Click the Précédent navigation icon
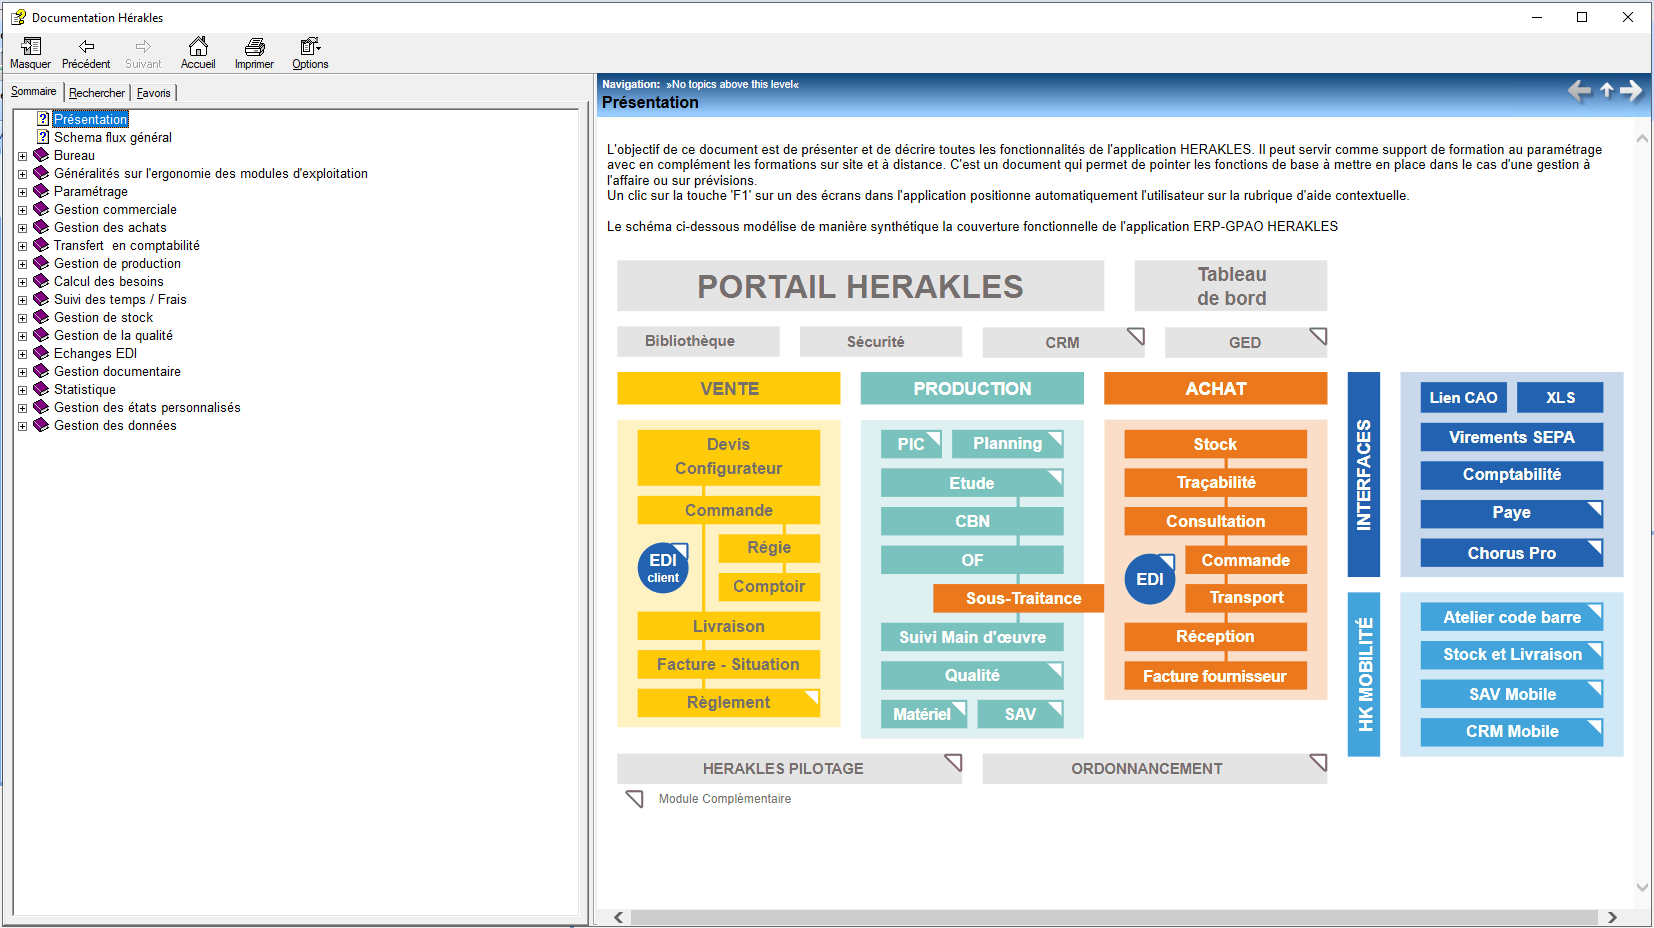This screenshot has width=1654, height=928. click(86, 52)
